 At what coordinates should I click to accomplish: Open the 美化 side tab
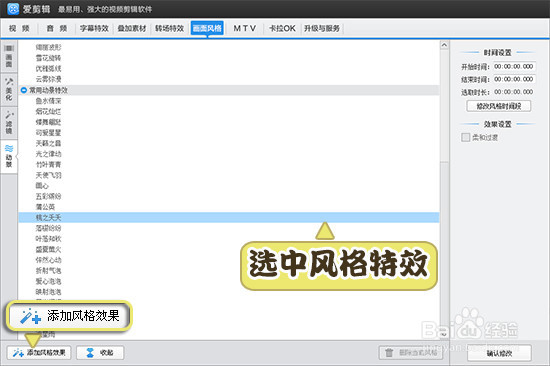tap(9, 89)
